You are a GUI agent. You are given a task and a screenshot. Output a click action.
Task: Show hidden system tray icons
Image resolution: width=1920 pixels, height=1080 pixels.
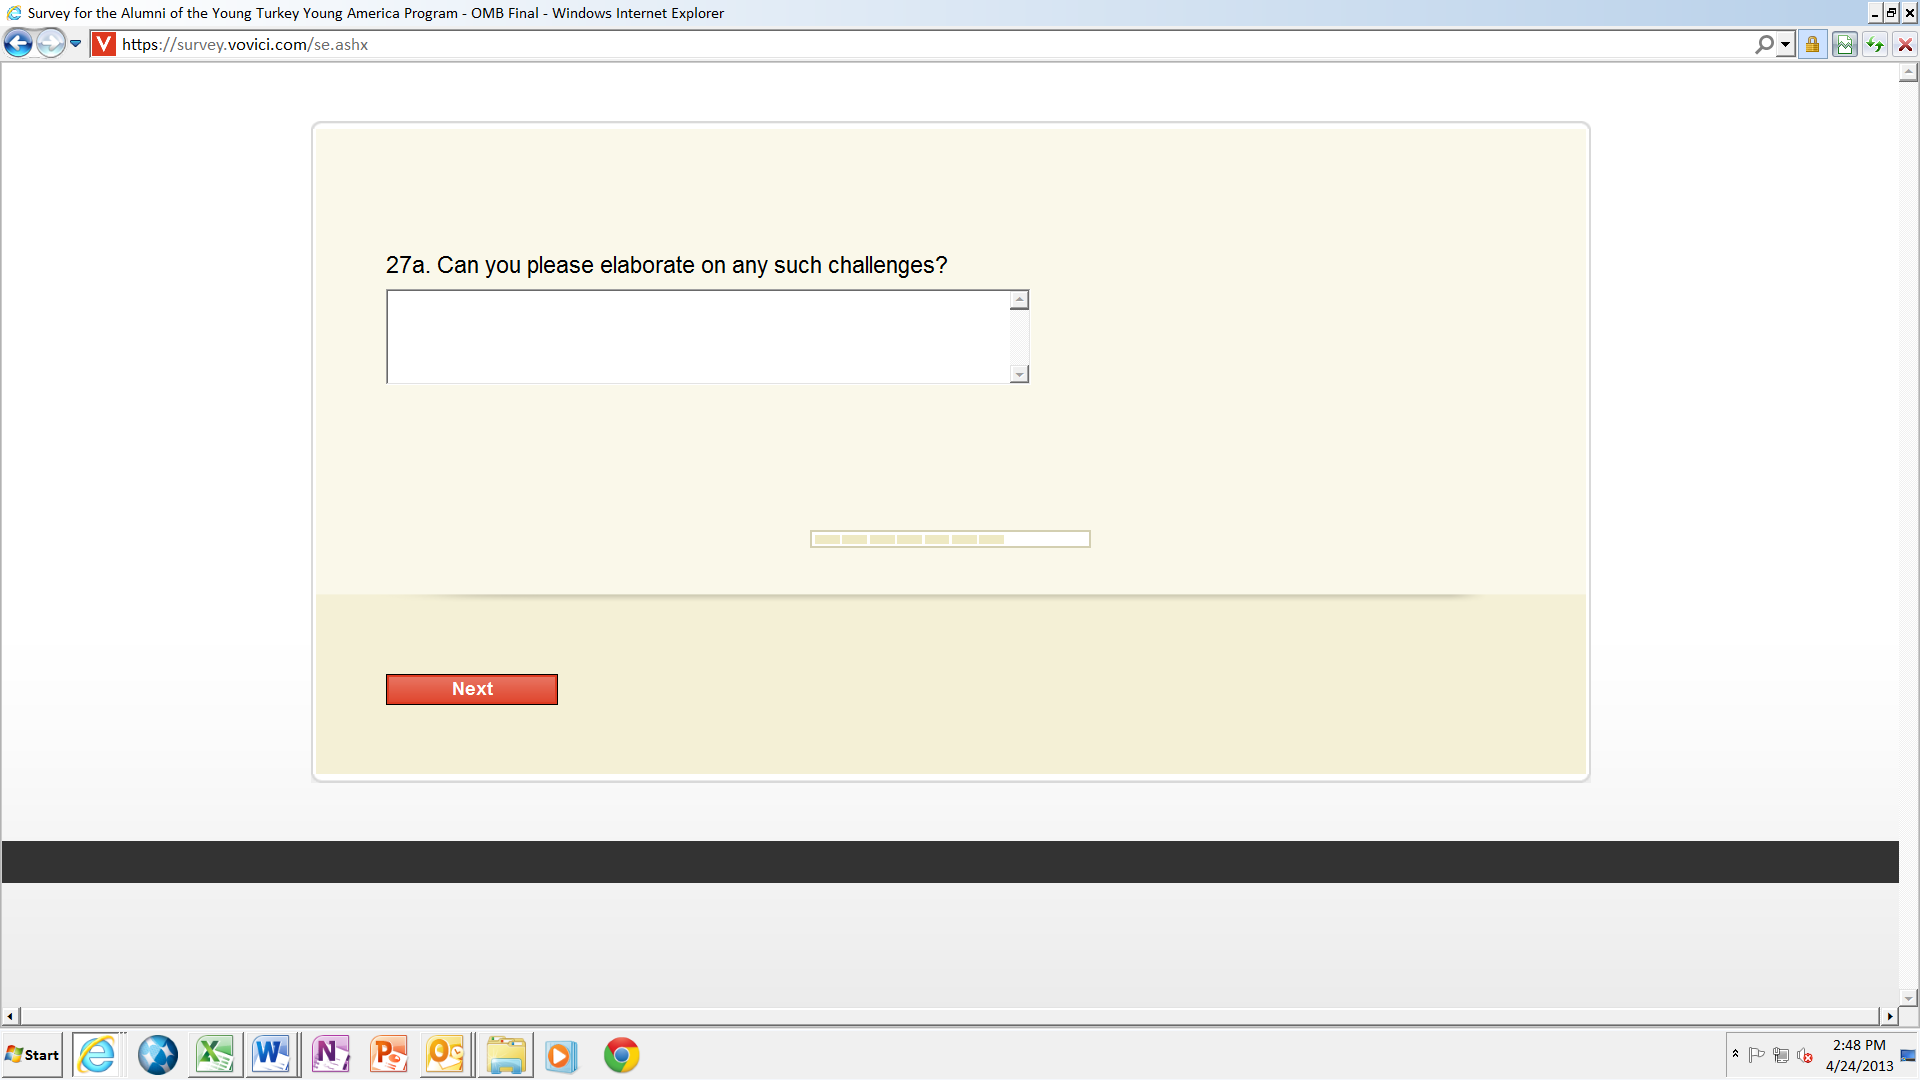coord(1735,1054)
